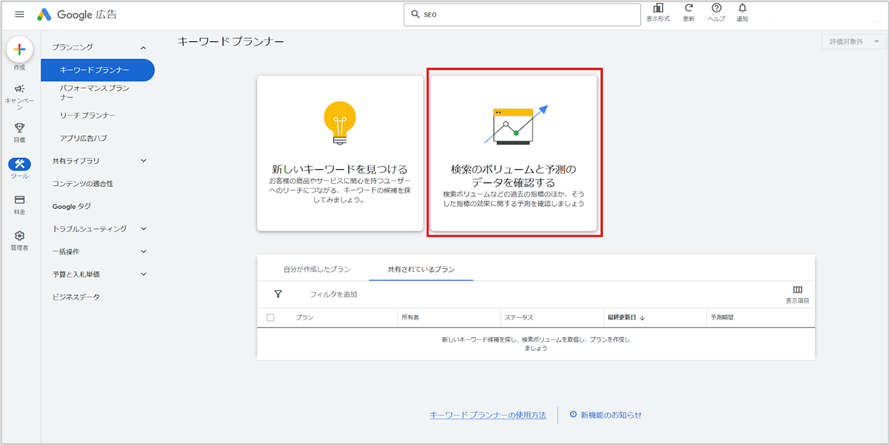Open ビジネスデータ menu item
This screenshot has height=445, width=890.
(76, 297)
